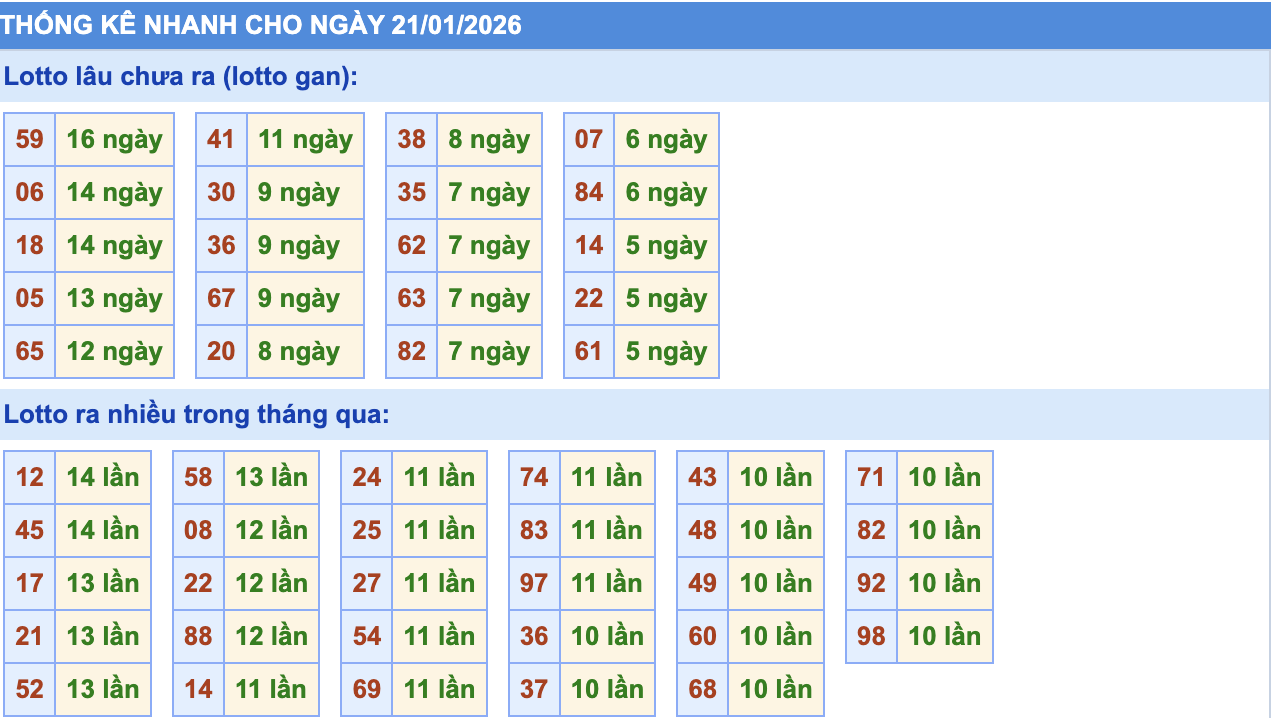Click lotto number 07
Viewport: 1273px width, 718px height.
tap(589, 139)
